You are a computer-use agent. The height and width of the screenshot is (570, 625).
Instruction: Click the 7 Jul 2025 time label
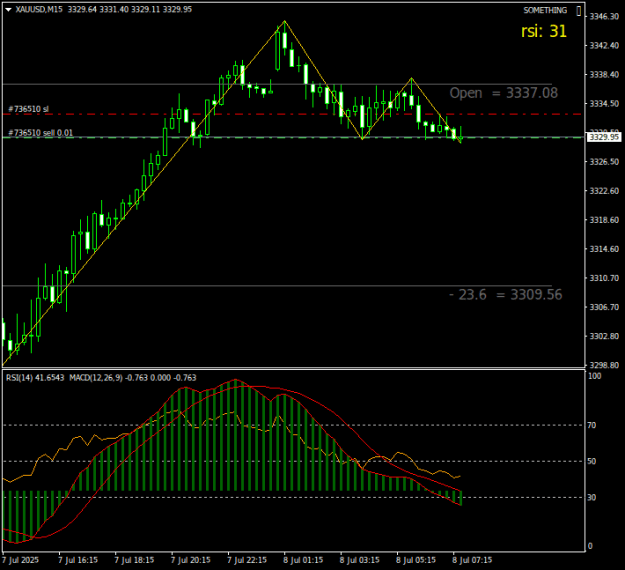click(x=21, y=560)
